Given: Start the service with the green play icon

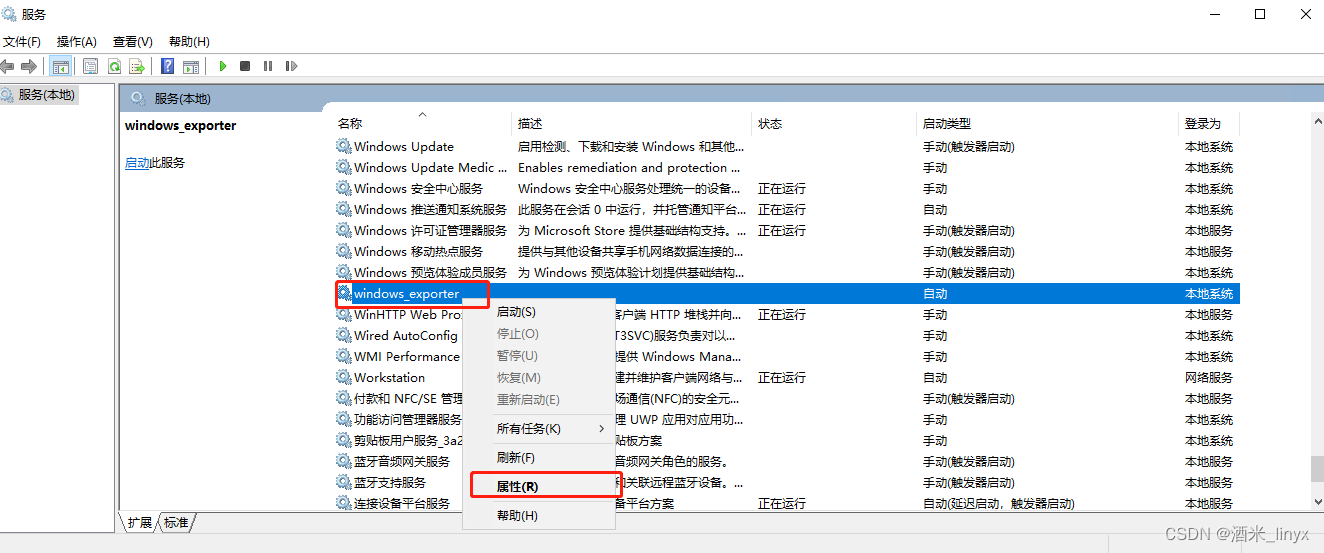Looking at the screenshot, I should [222, 66].
